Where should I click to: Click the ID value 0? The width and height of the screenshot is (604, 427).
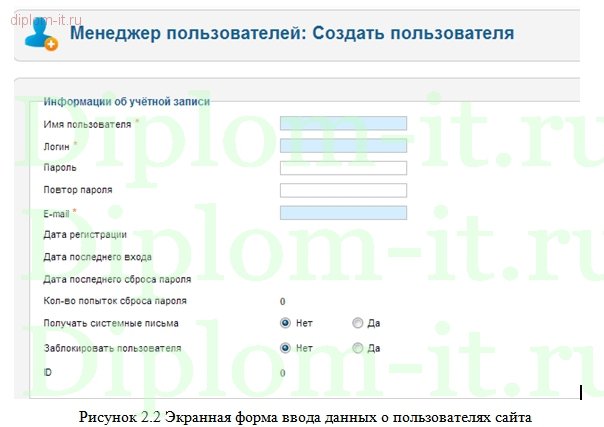point(283,373)
